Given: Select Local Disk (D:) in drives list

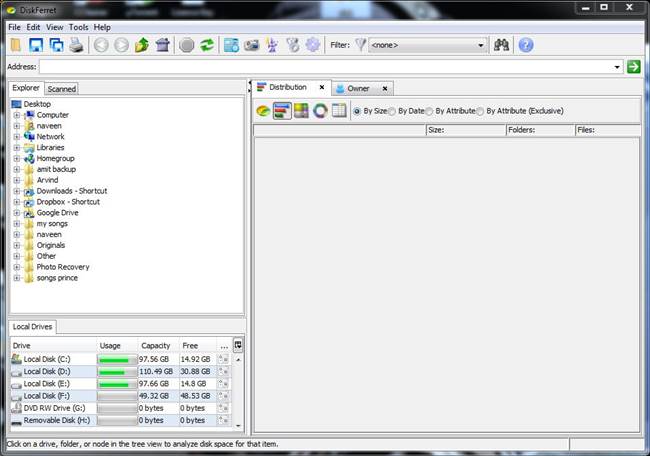Looking at the screenshot, I should click(x=46, y=371).
